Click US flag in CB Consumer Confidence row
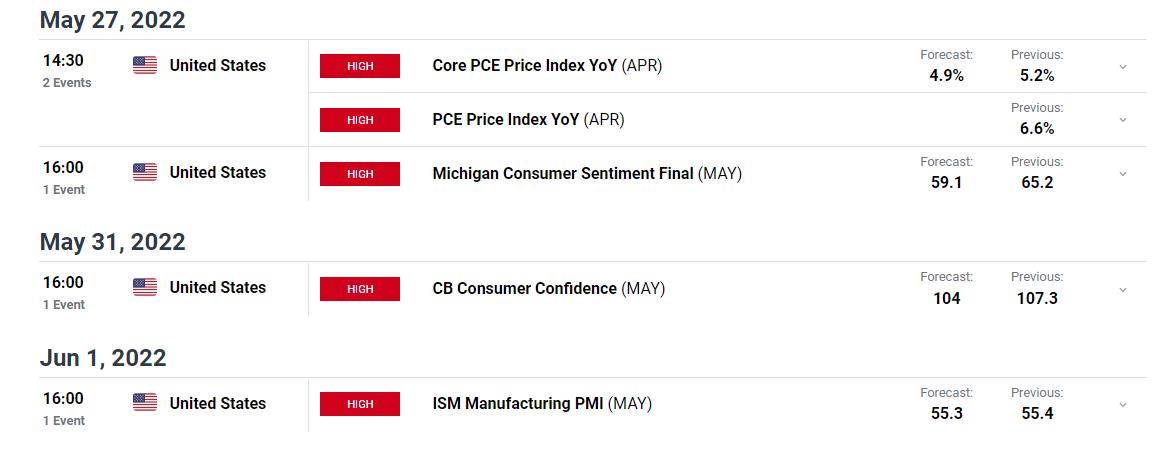Screen dimensions: 1174x461 (145, 288)
